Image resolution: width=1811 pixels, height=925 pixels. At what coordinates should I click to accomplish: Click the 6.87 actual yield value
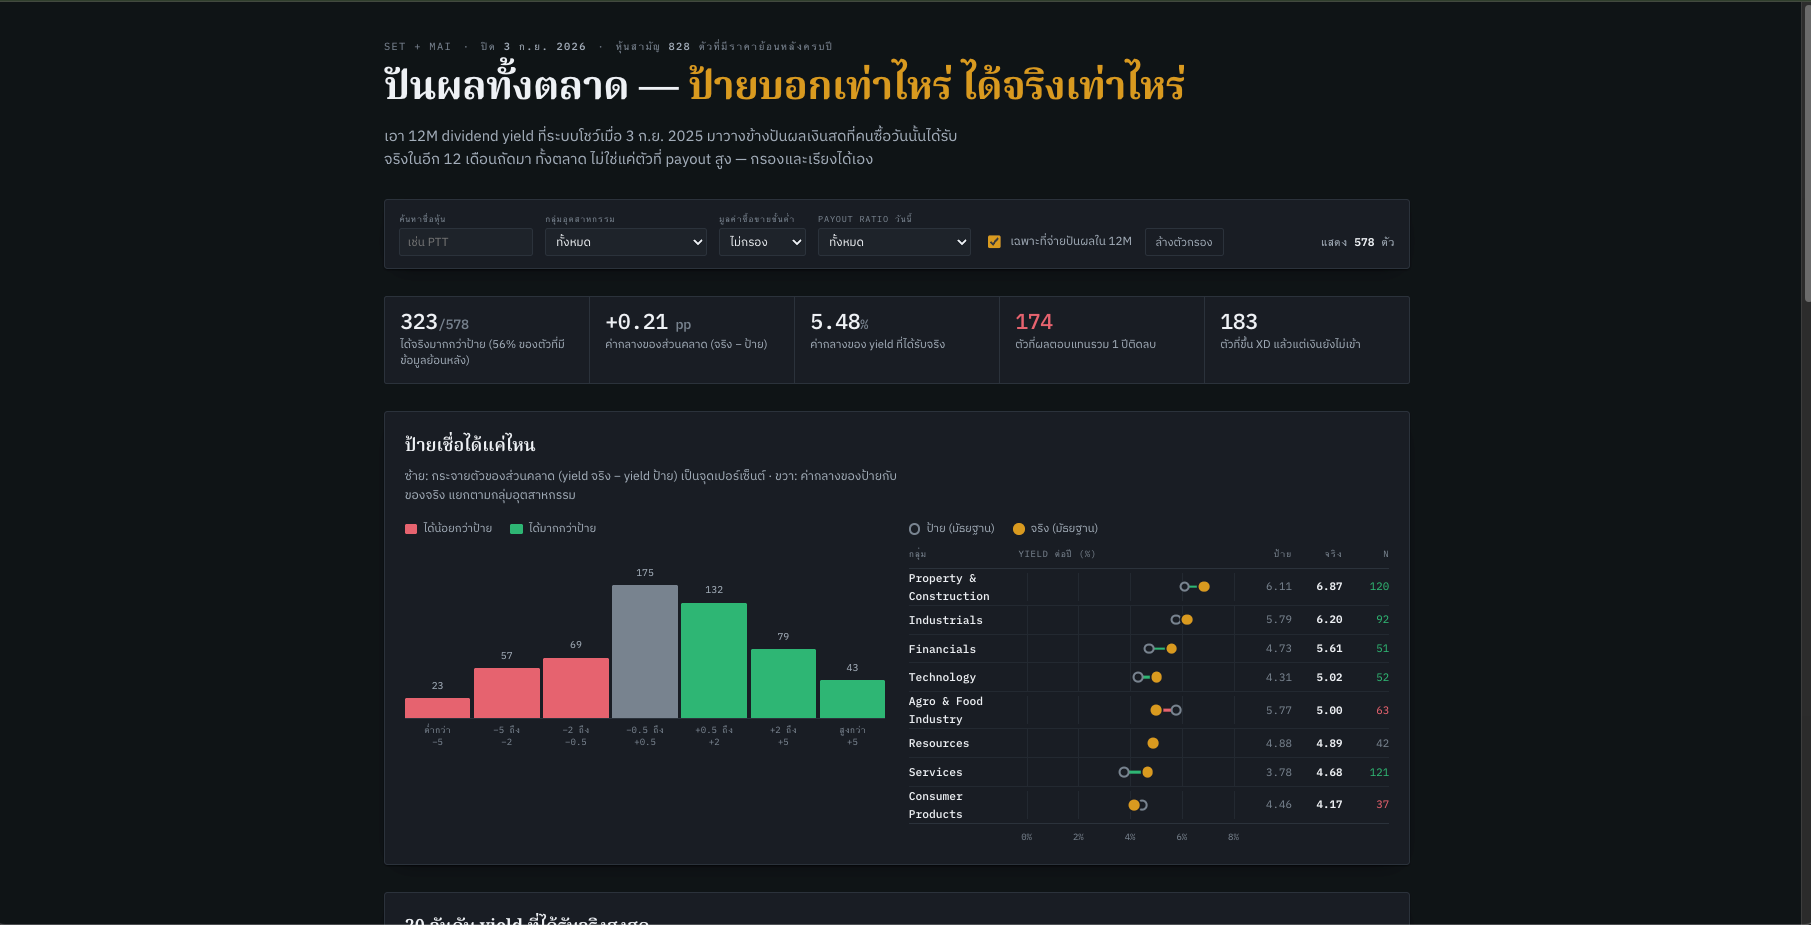tap(1329, 587)
